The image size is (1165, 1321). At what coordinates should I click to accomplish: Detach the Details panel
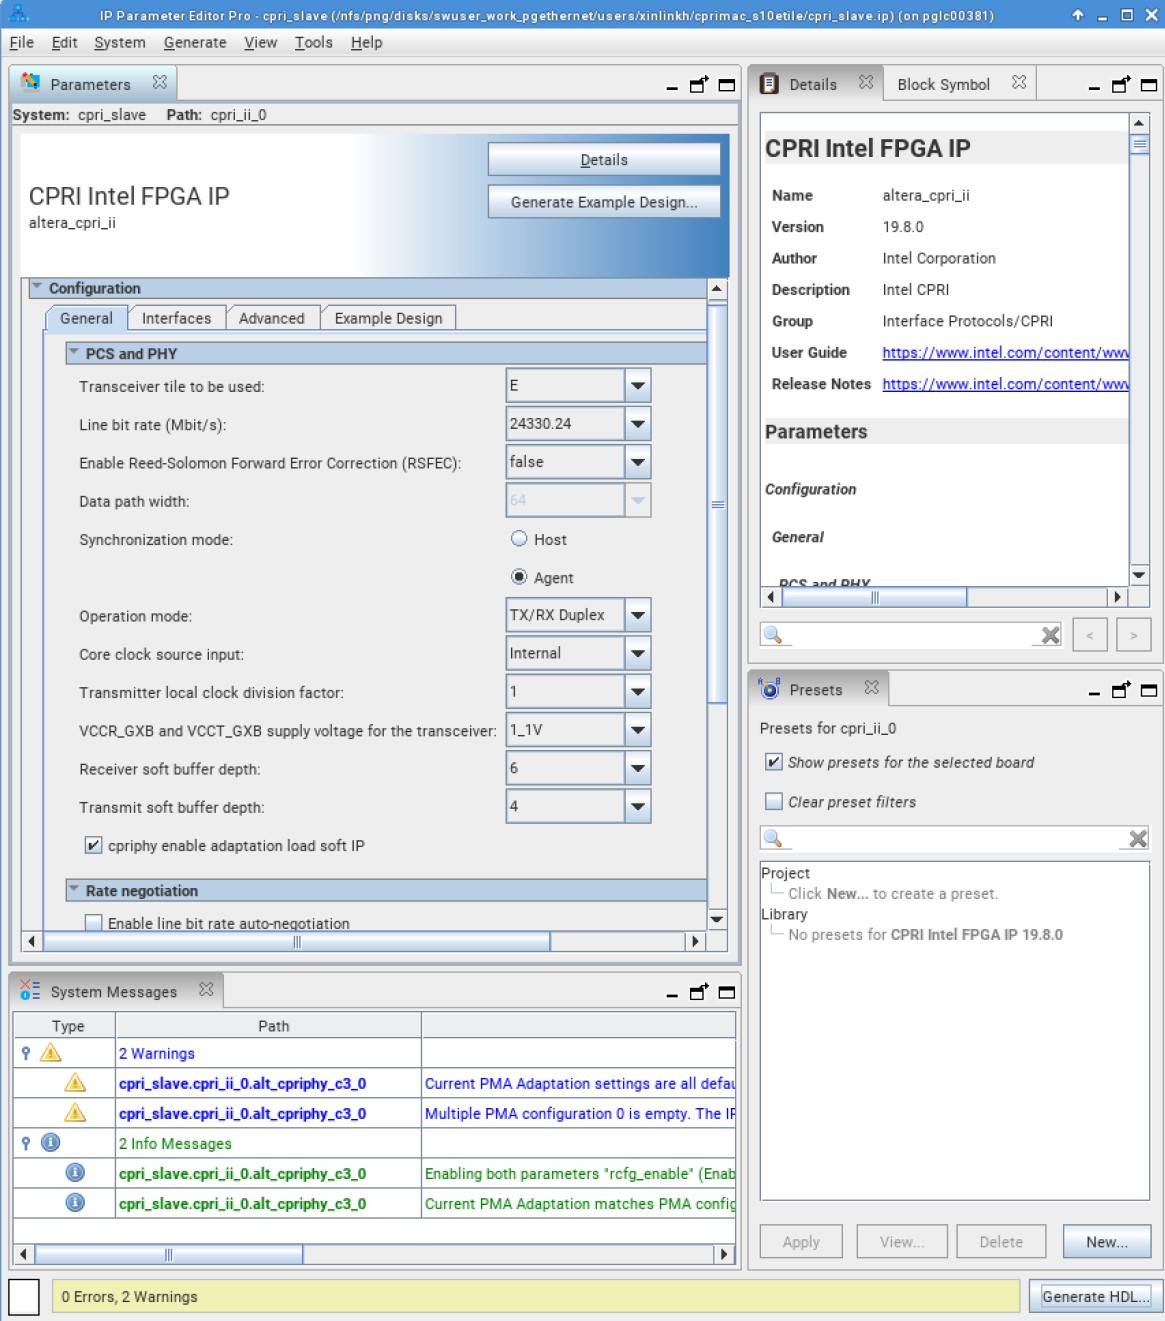pyautogui.click(x=1121, y=85)
